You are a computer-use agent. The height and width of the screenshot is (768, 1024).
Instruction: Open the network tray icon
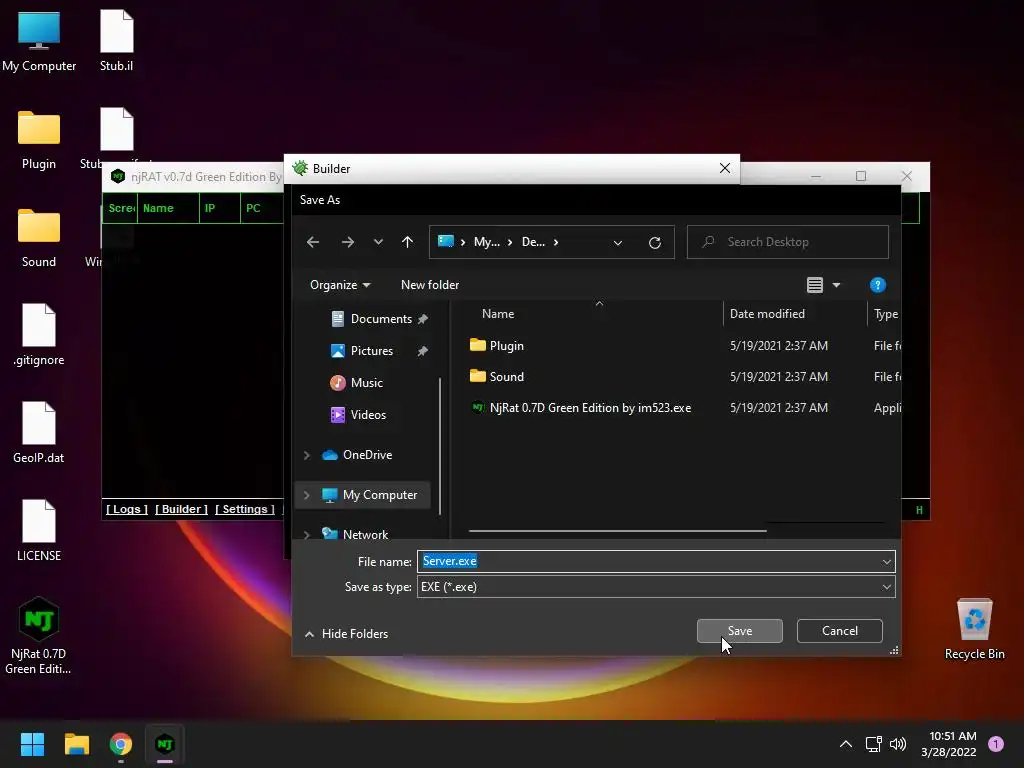pos(873,744)
